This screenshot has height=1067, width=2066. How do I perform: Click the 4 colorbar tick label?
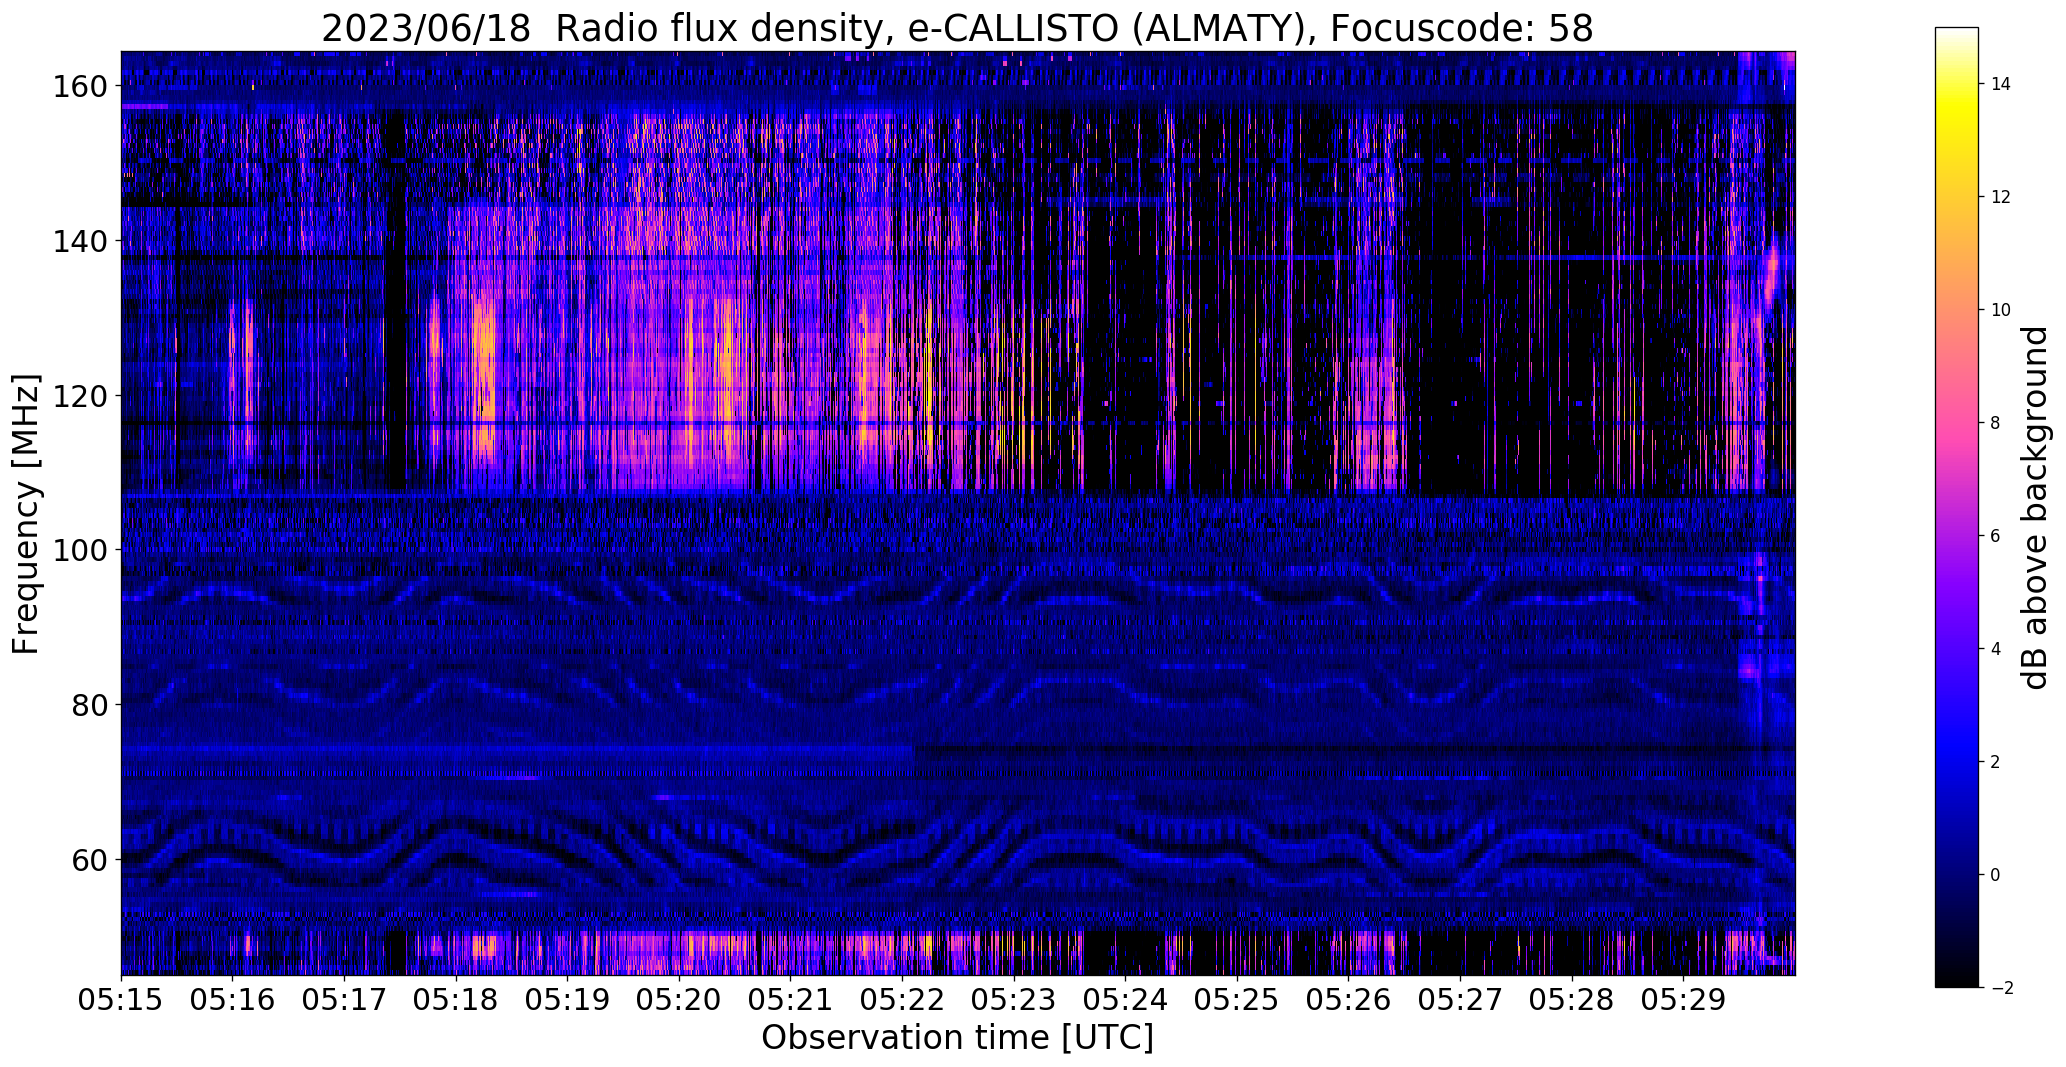point(1996,649)
